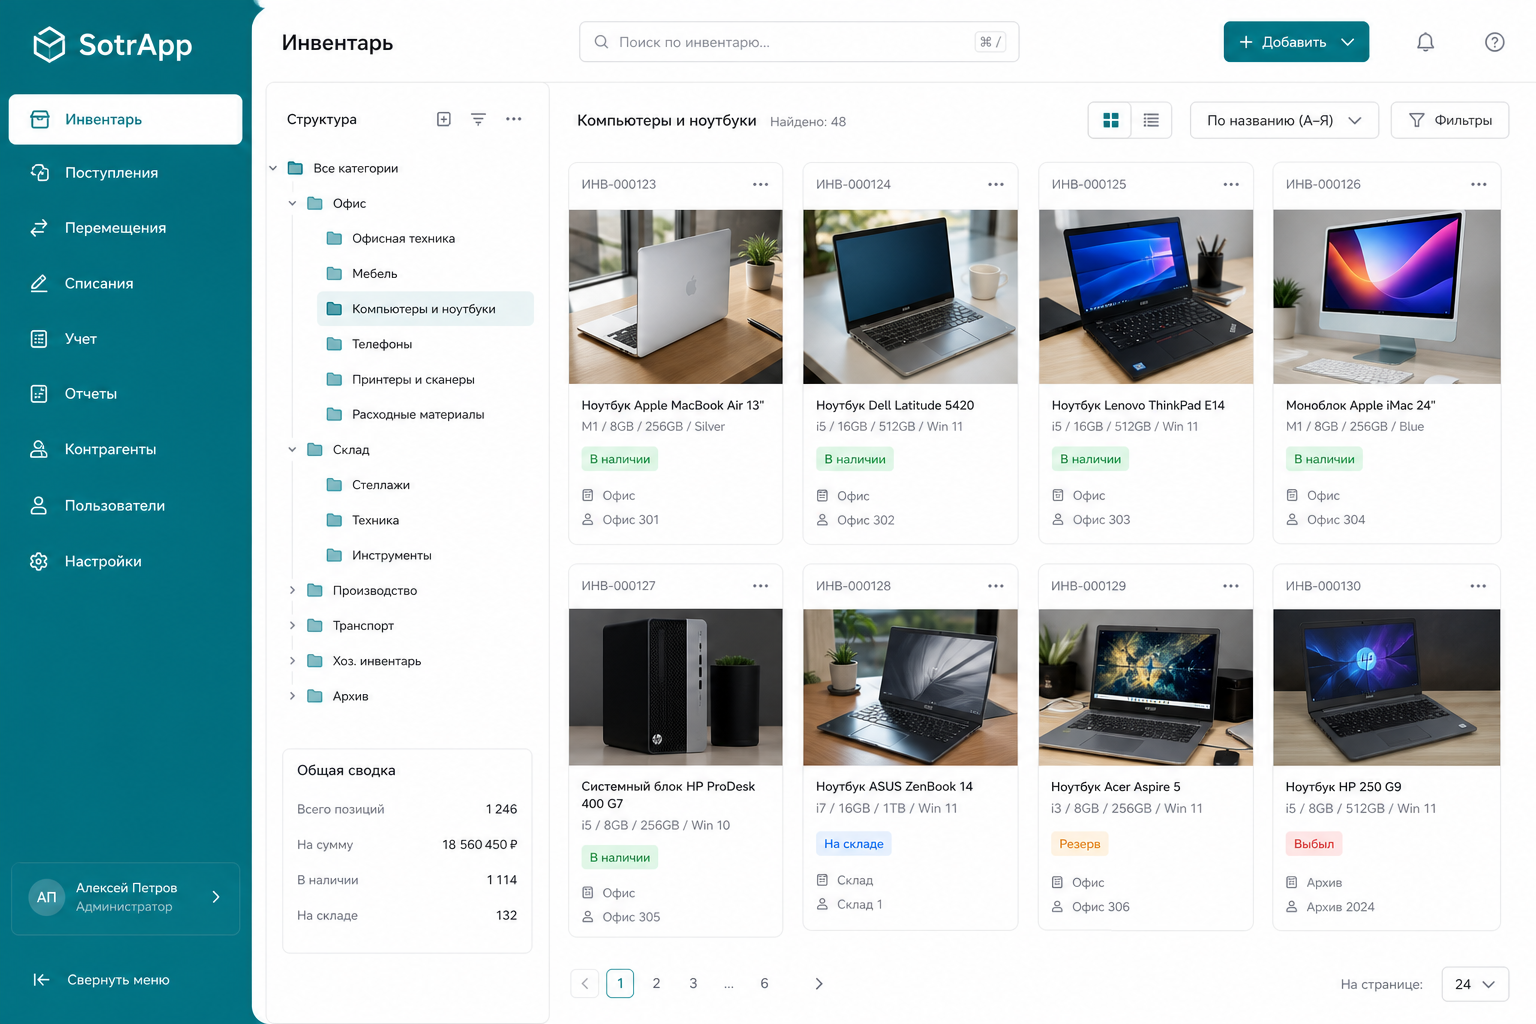Open per-page dropdown showing 24
The width and height of the screenshot is (1536, 1024).
point(1475,984)
